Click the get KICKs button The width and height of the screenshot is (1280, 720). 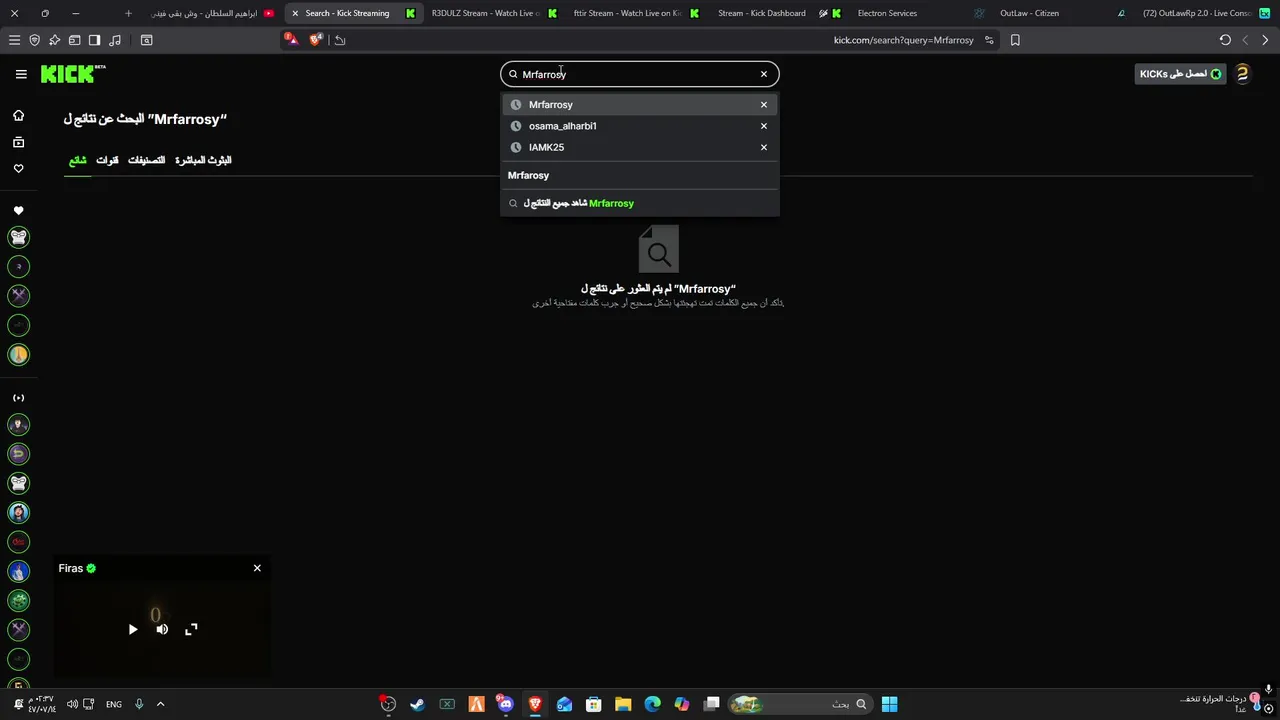(x=1180, y=74)
